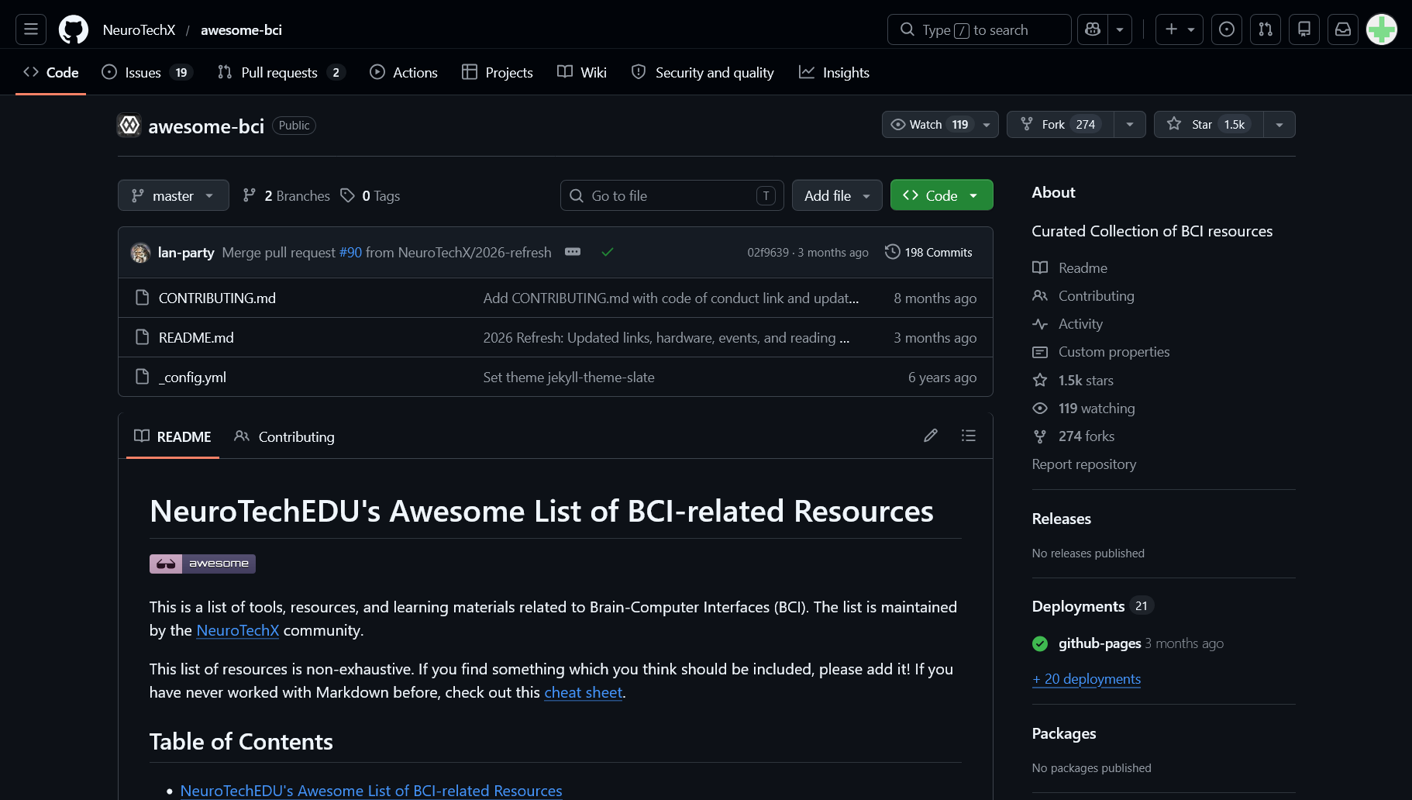Select the Actions tab
The width and height of the screenshot is (1412, 800).
point(404,72)
